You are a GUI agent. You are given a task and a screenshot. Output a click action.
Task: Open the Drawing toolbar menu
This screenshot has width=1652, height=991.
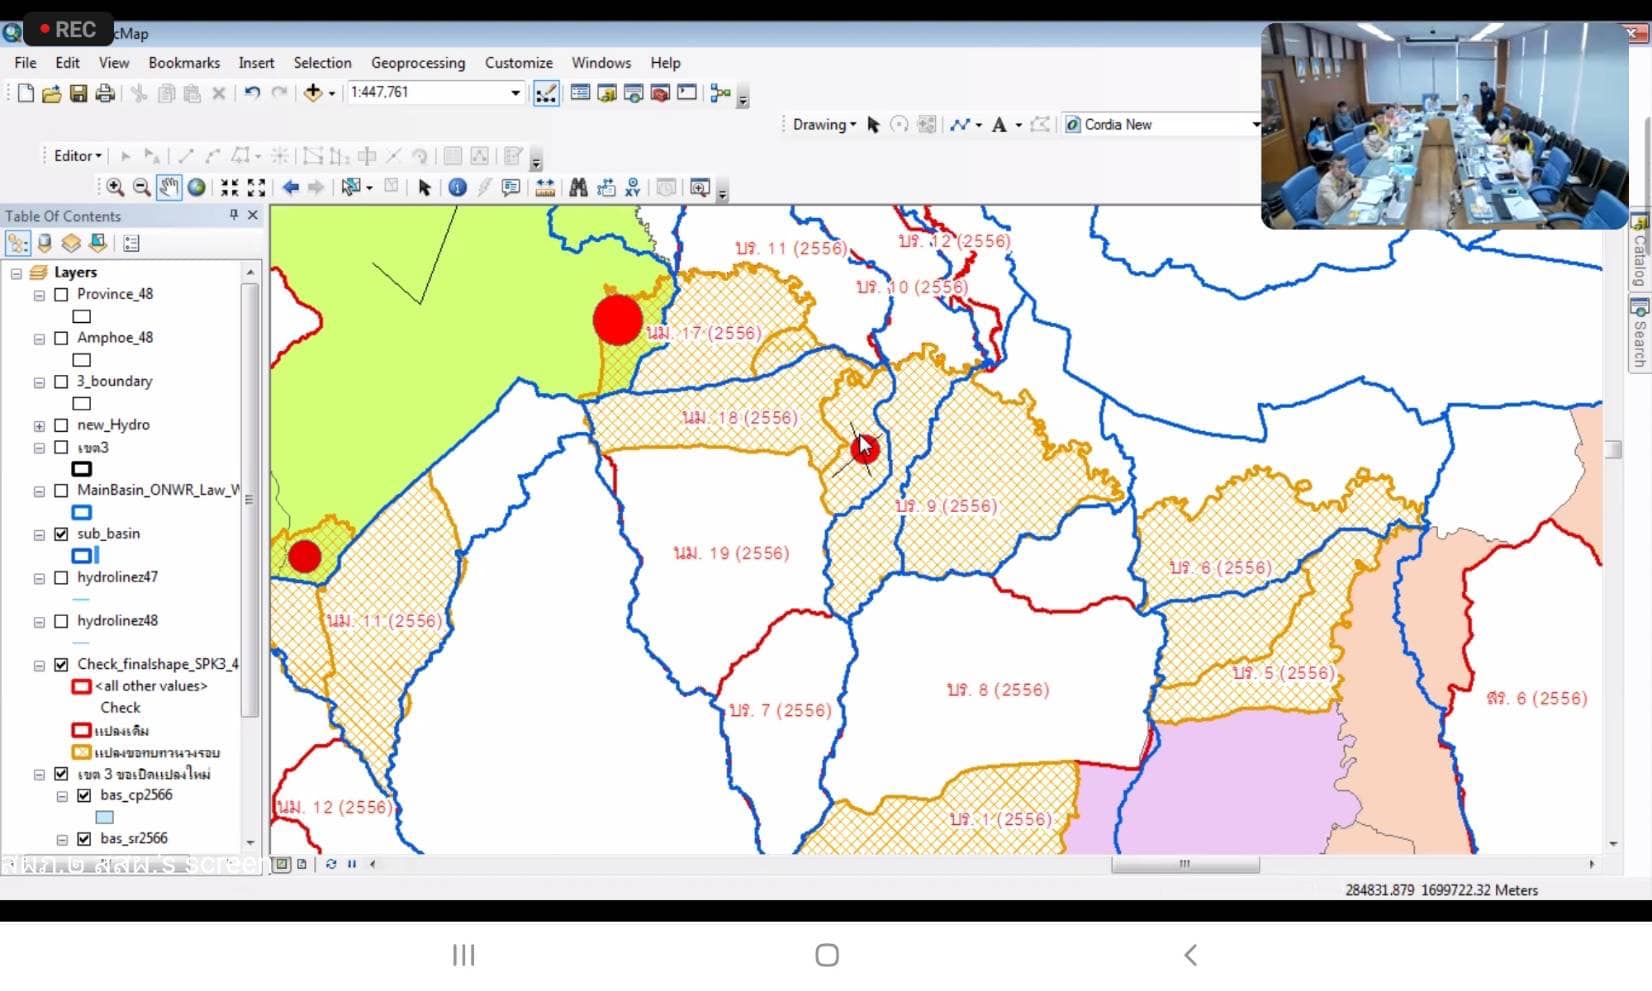click(x=824, y=125)
